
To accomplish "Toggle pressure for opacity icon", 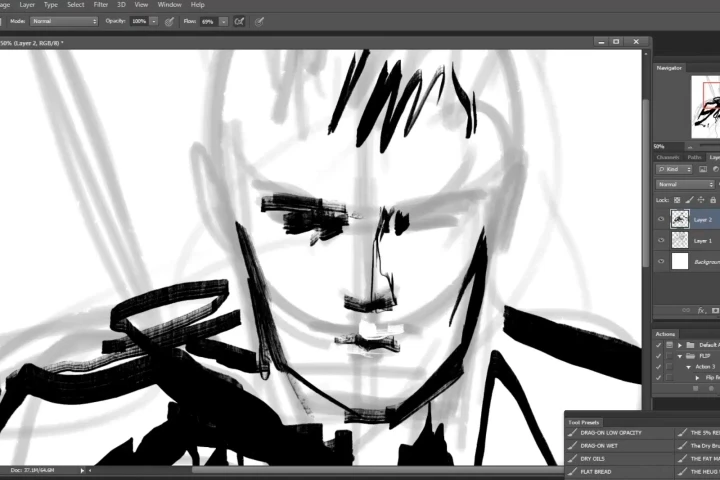I will (169, 22).
